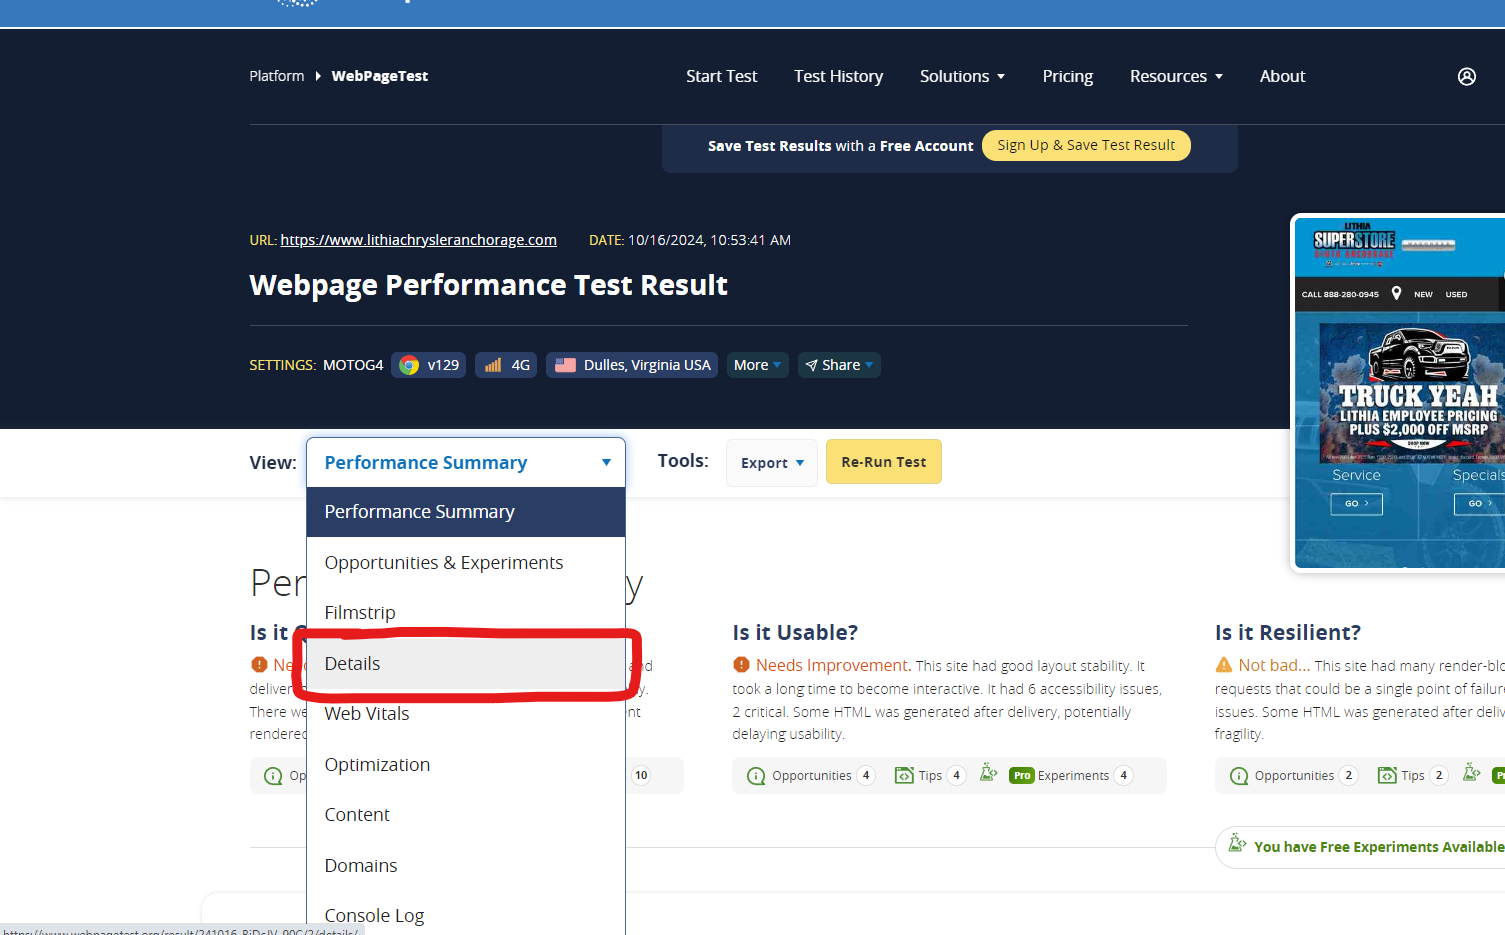Click the map pin icon in site screenshot

(1396, 293)
